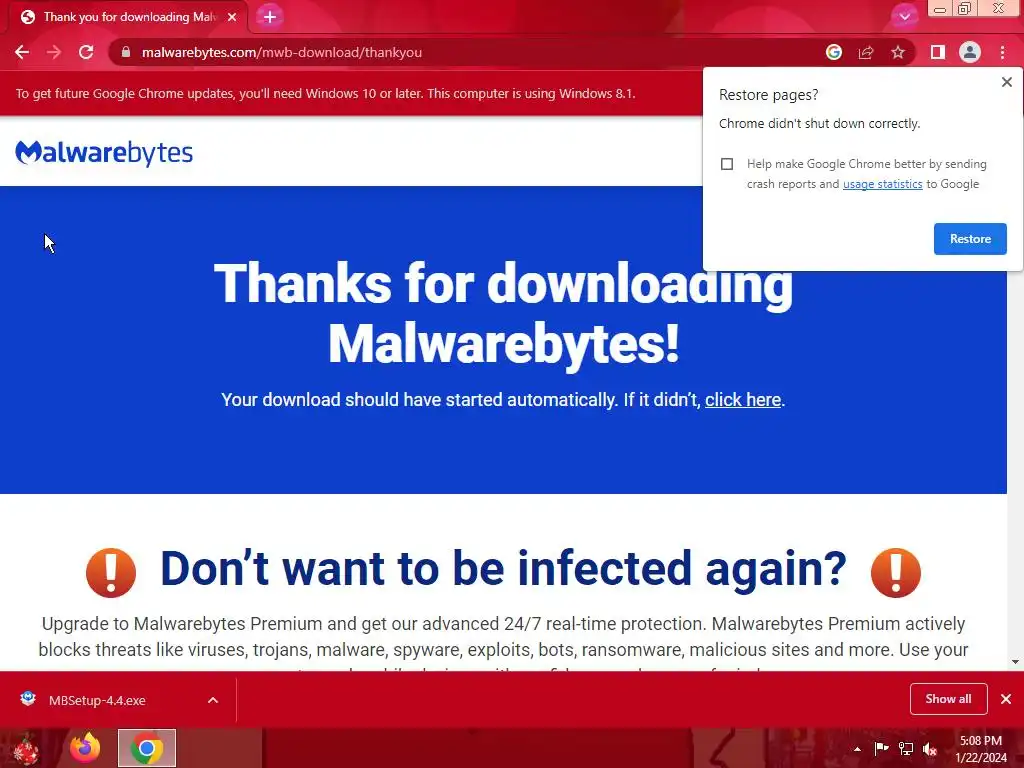Click the 'click here' download link
Image resolution: width=1024 pixels, height=768 pixels.
(743, 400)
